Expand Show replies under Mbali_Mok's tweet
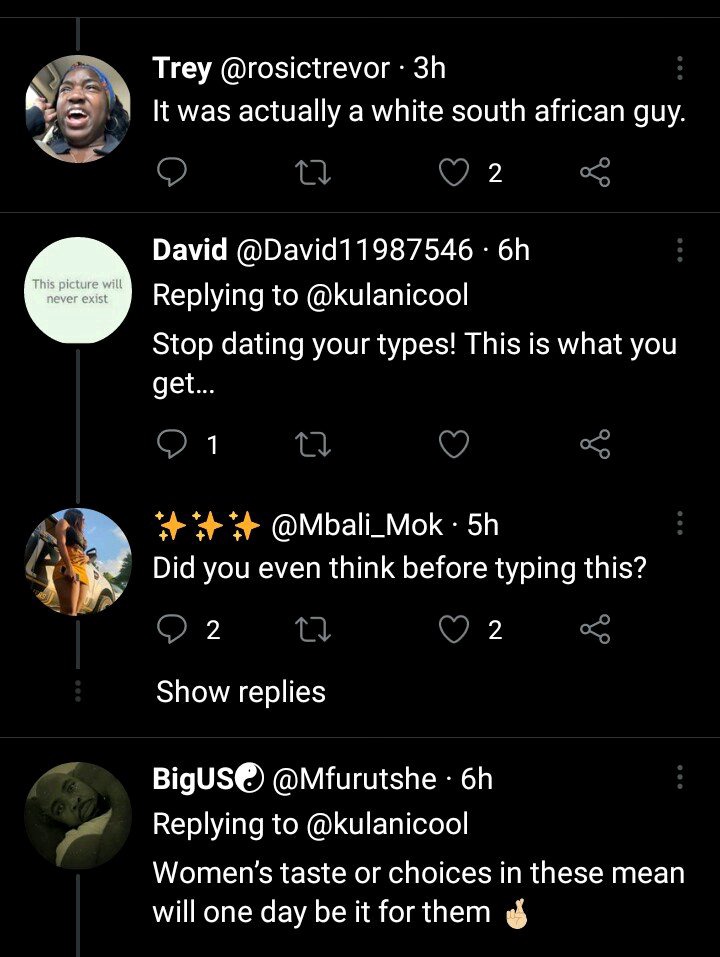 pyautogui.click(x=241, y=692)
